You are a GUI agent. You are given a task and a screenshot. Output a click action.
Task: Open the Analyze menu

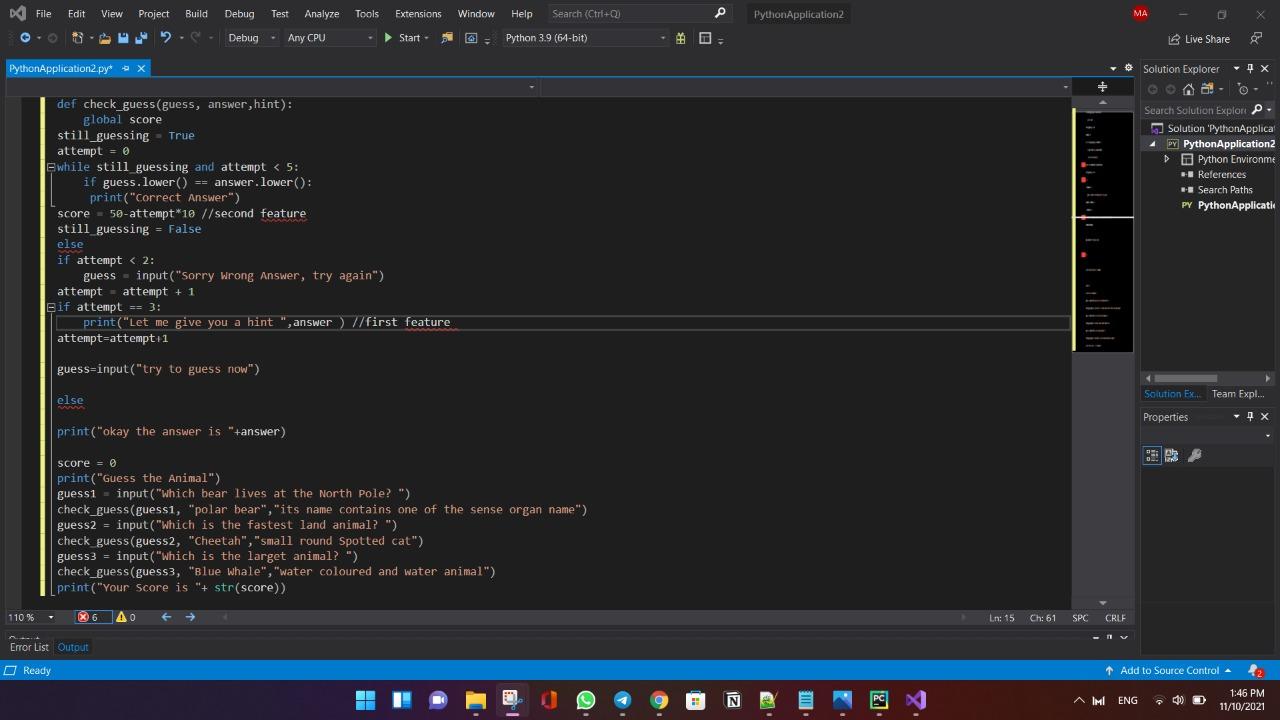point(321,13)
